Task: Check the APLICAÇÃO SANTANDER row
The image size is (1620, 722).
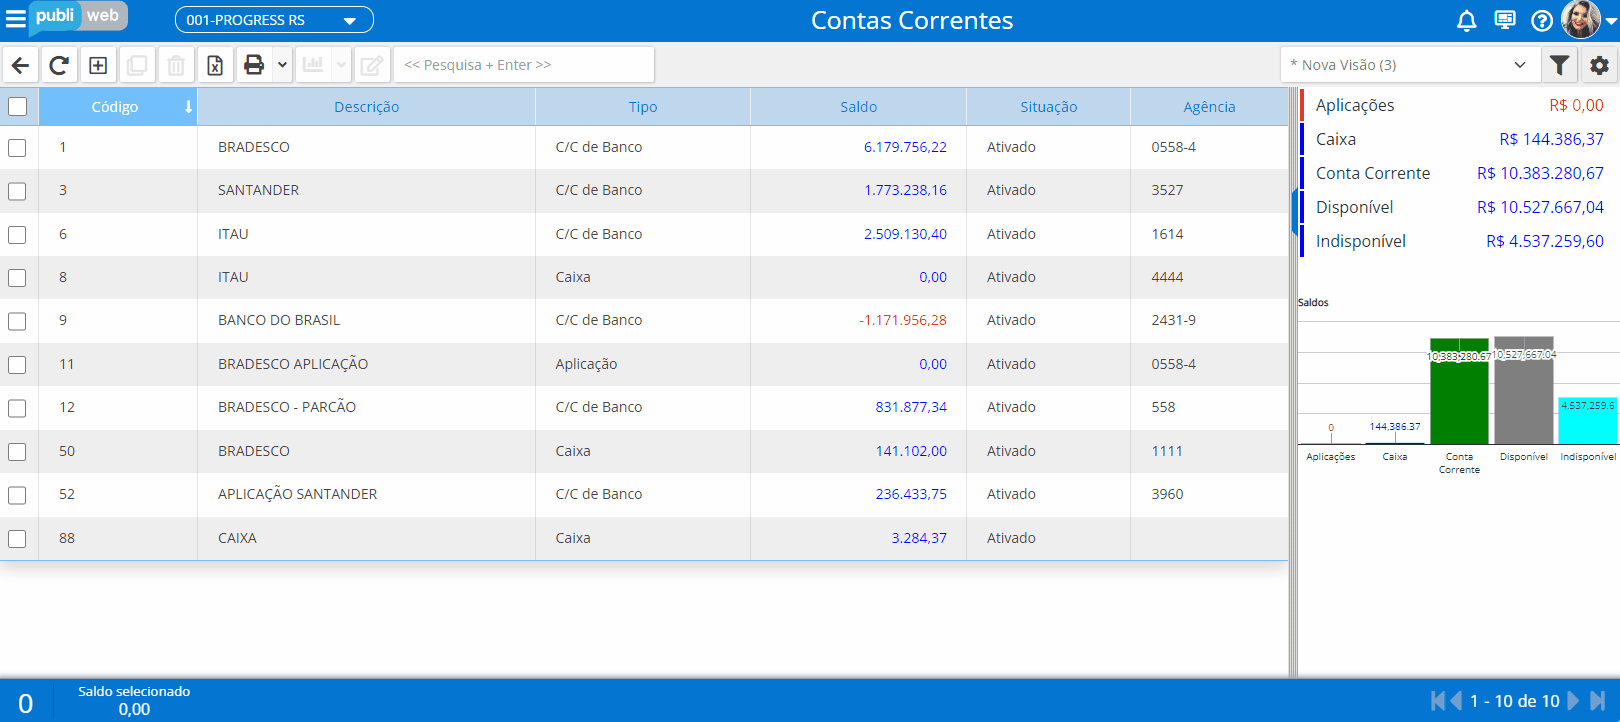Action: [17, 495]
